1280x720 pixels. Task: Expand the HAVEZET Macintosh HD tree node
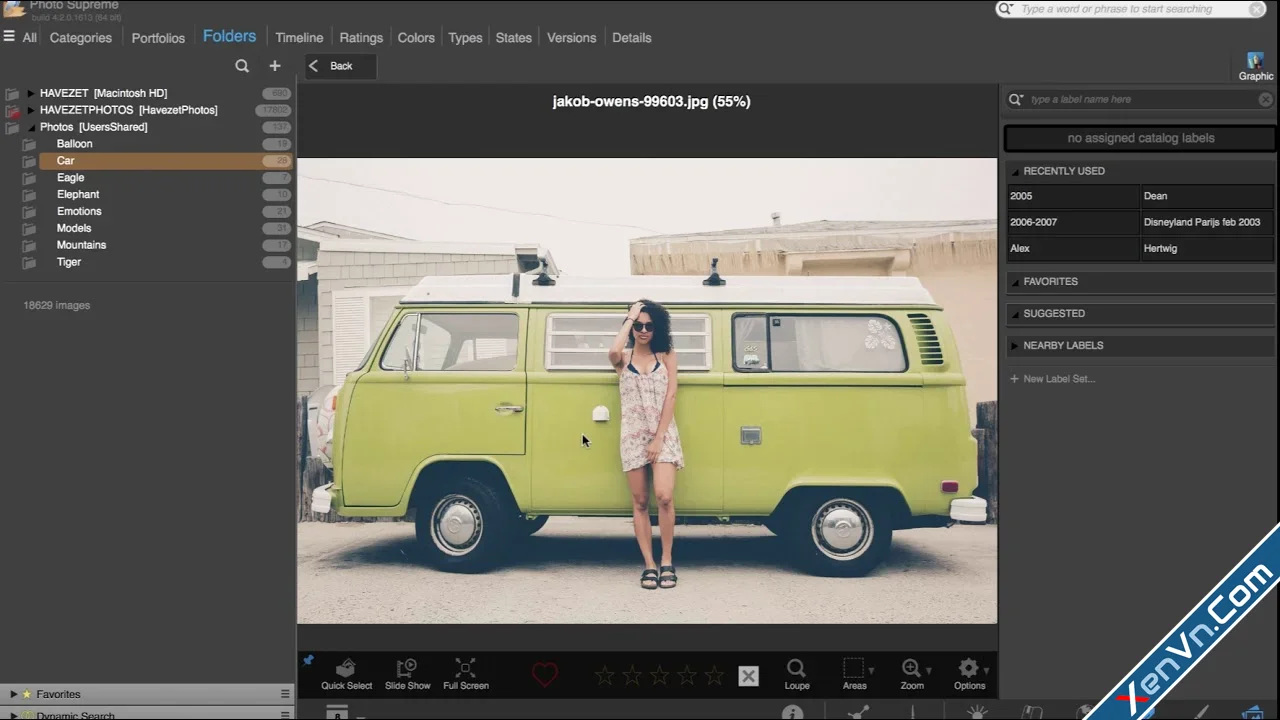click(31, 94)
